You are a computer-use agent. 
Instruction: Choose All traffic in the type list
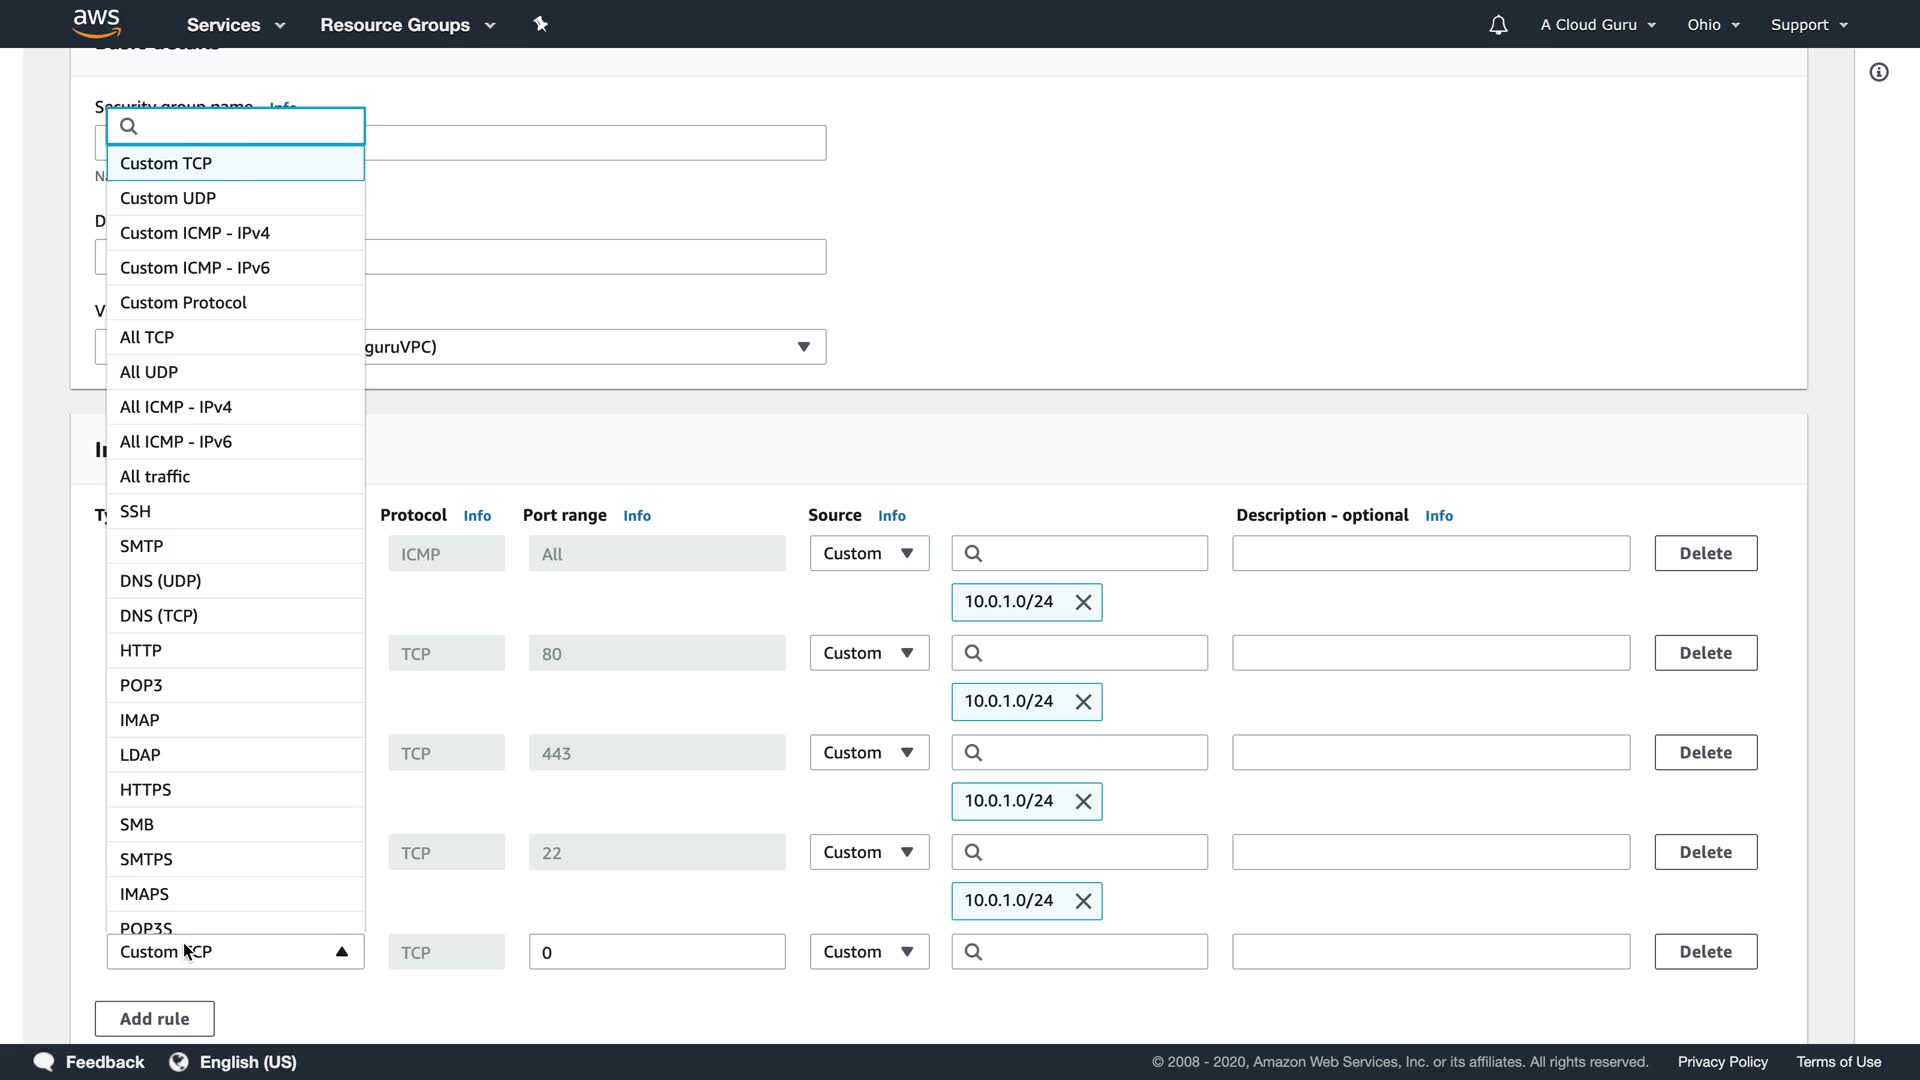point(155,477)
